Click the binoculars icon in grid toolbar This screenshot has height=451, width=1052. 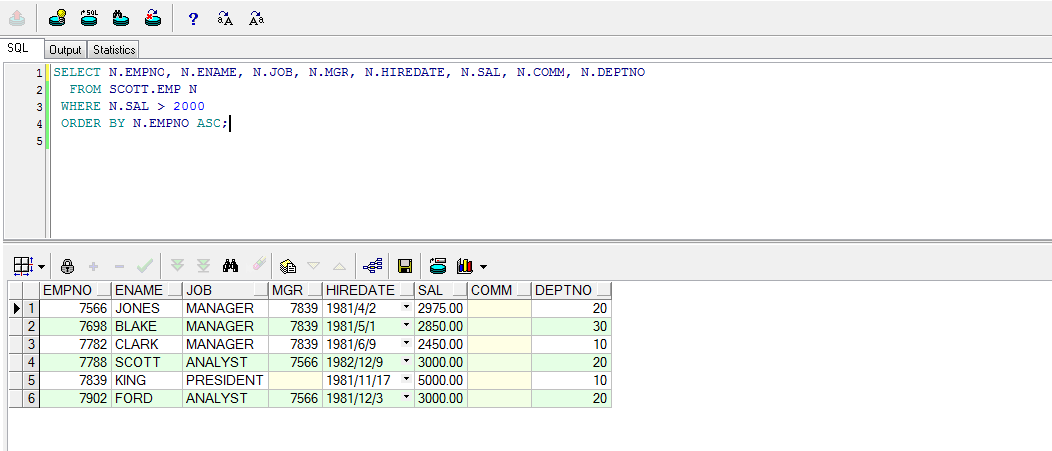231,266
